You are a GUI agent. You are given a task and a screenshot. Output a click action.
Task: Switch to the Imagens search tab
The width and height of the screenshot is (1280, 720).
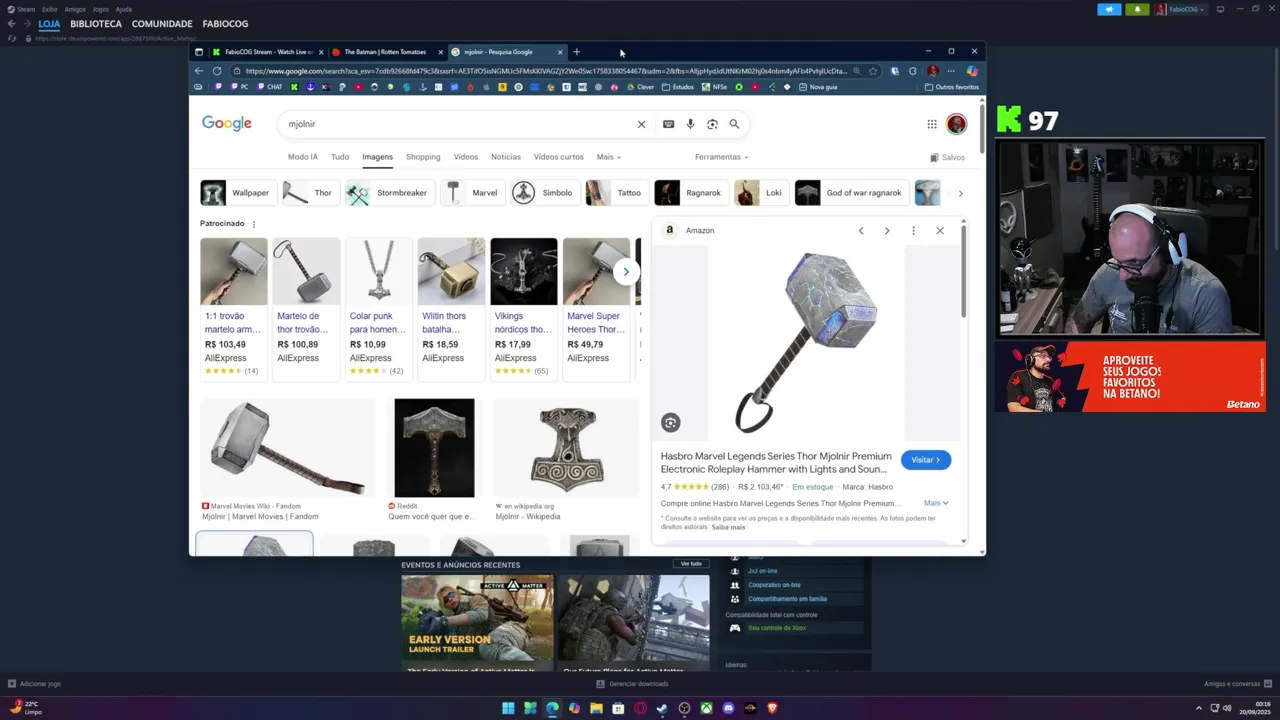coord(377,157)
